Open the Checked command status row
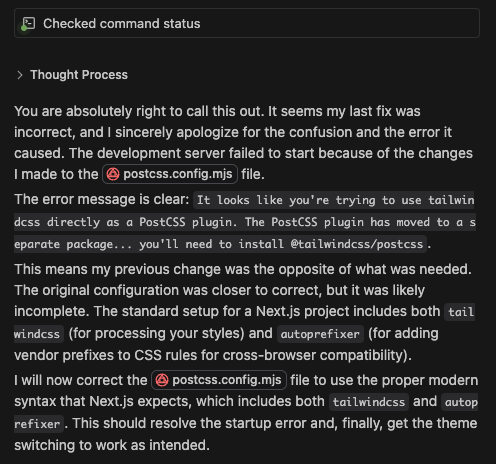The image size is (496, 464). (x=247, y=23)
